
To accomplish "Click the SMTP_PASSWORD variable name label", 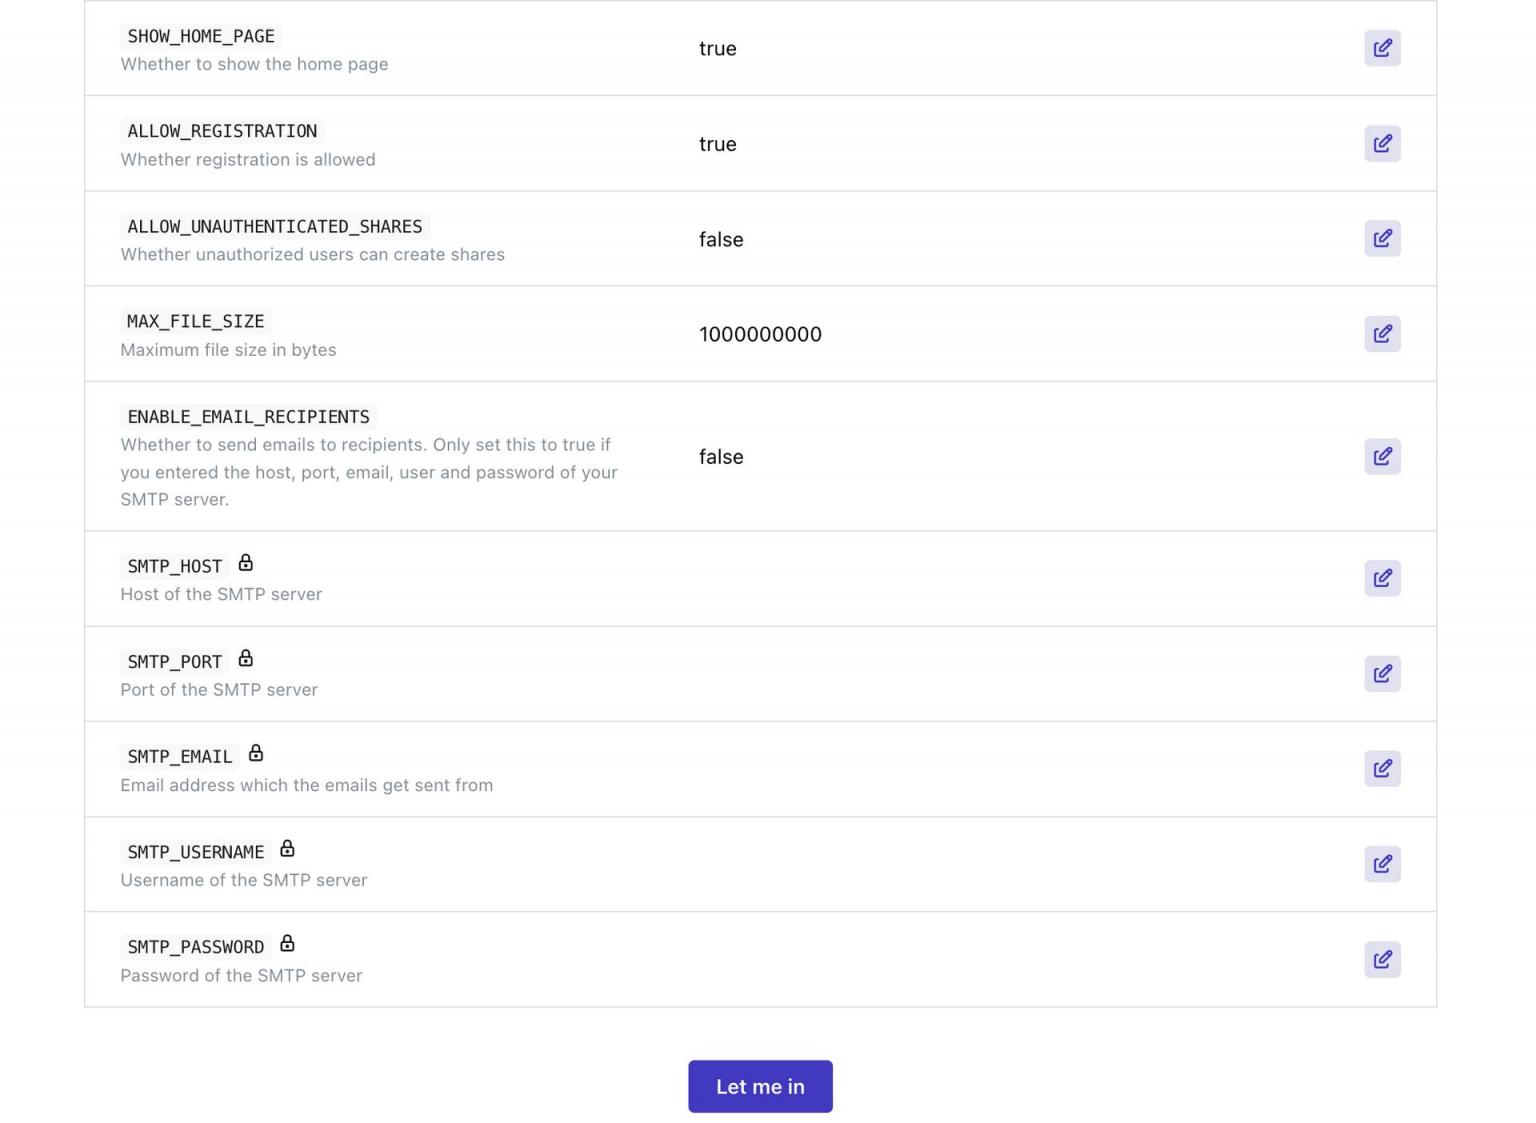I will coord(196,947).
